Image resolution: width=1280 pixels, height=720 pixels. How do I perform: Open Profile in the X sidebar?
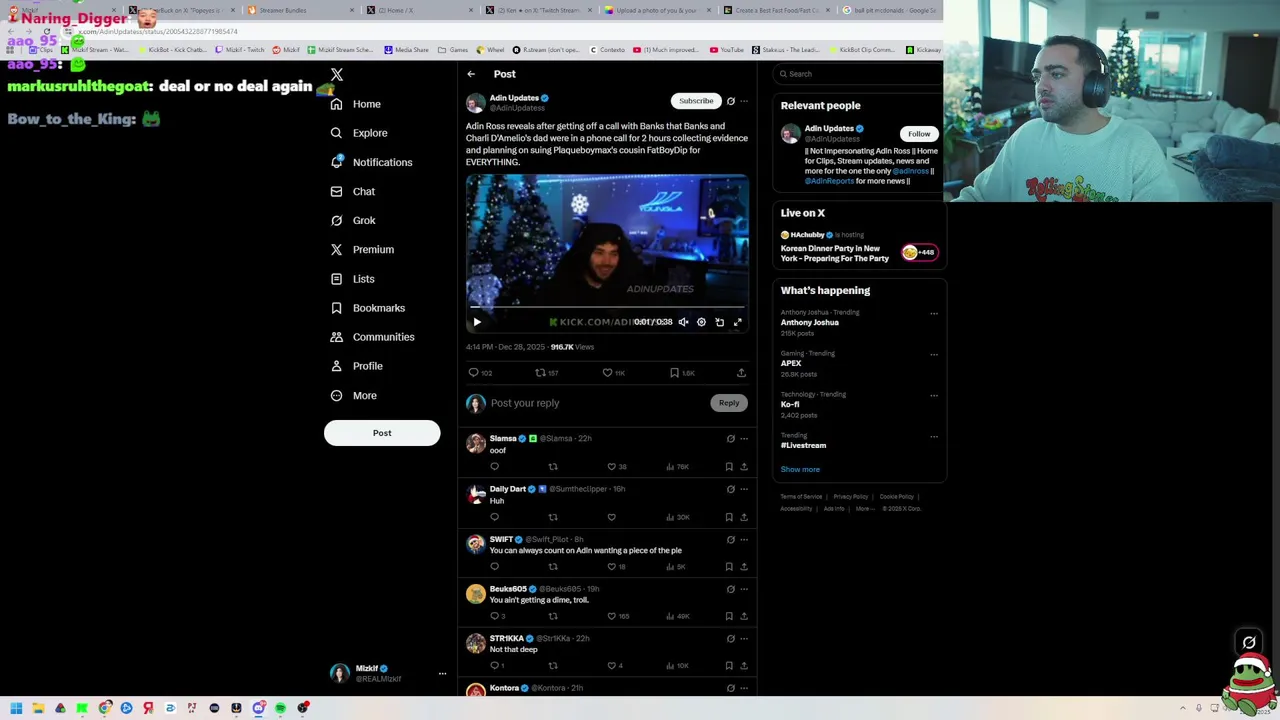(356, 366)
